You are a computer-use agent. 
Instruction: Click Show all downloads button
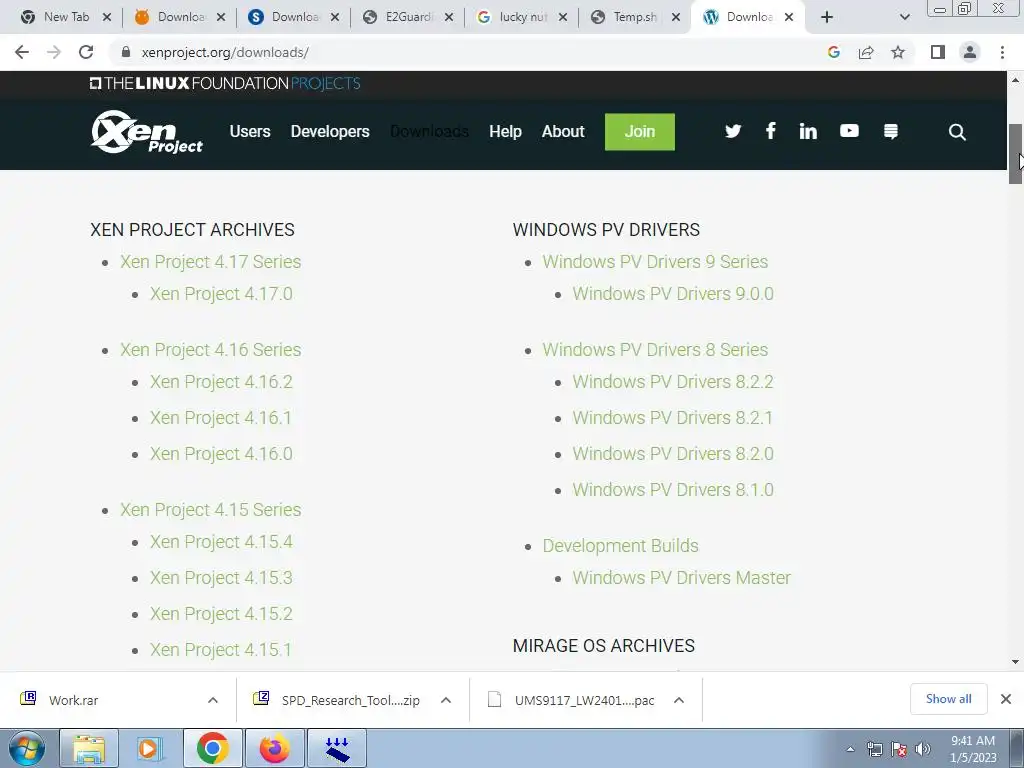pos(948,699)
